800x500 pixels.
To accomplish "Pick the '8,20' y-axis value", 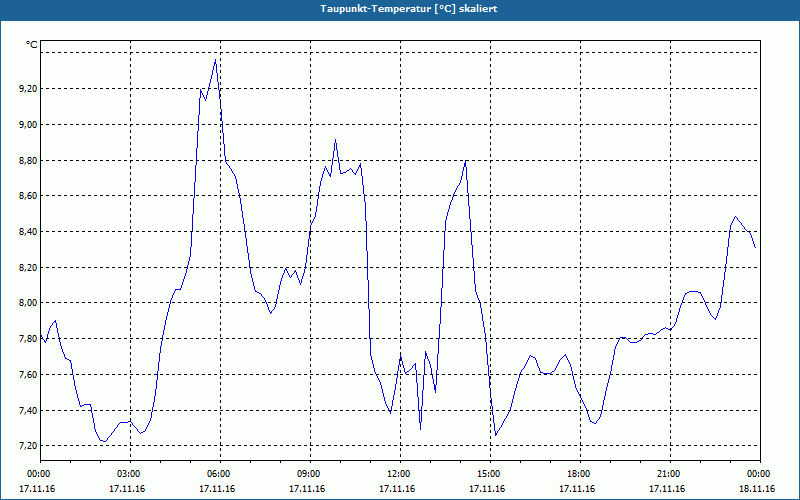I will click(x=28, y=267).
